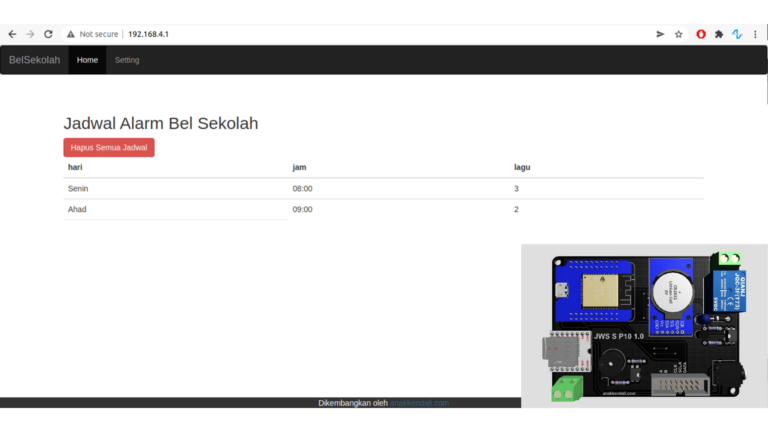Screen dimensions: 768x432
Task: Select the Ahad schedule row
Action: pos(383,209)
